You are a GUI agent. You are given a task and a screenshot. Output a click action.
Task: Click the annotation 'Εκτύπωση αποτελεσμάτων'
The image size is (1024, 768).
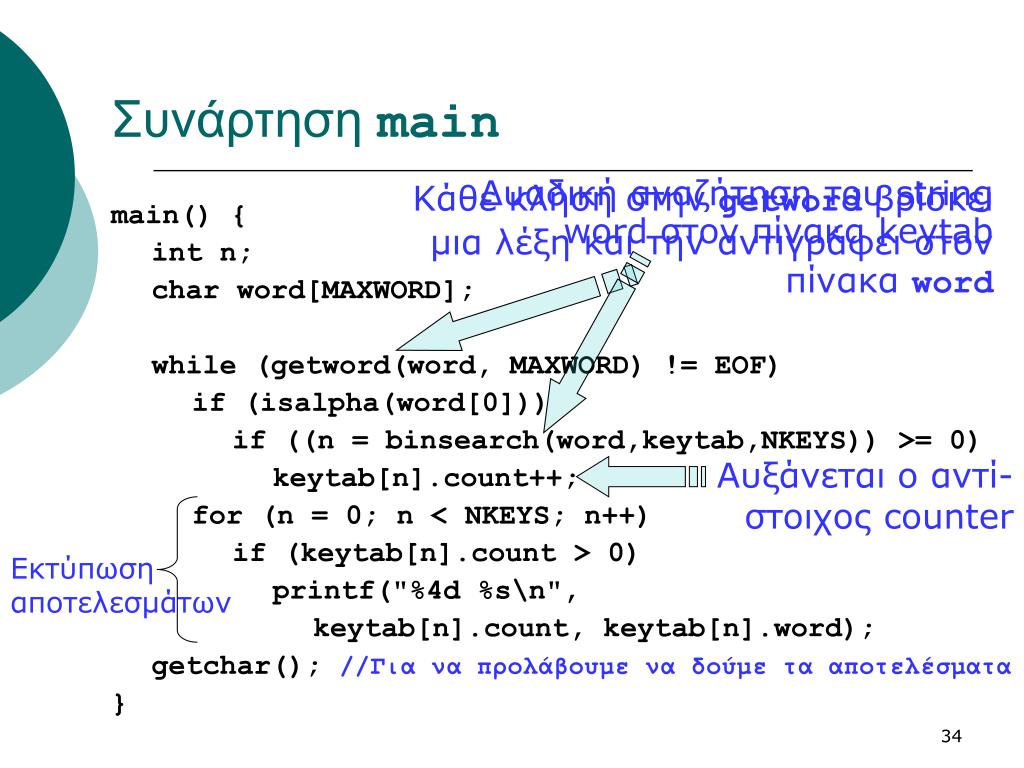121,586
